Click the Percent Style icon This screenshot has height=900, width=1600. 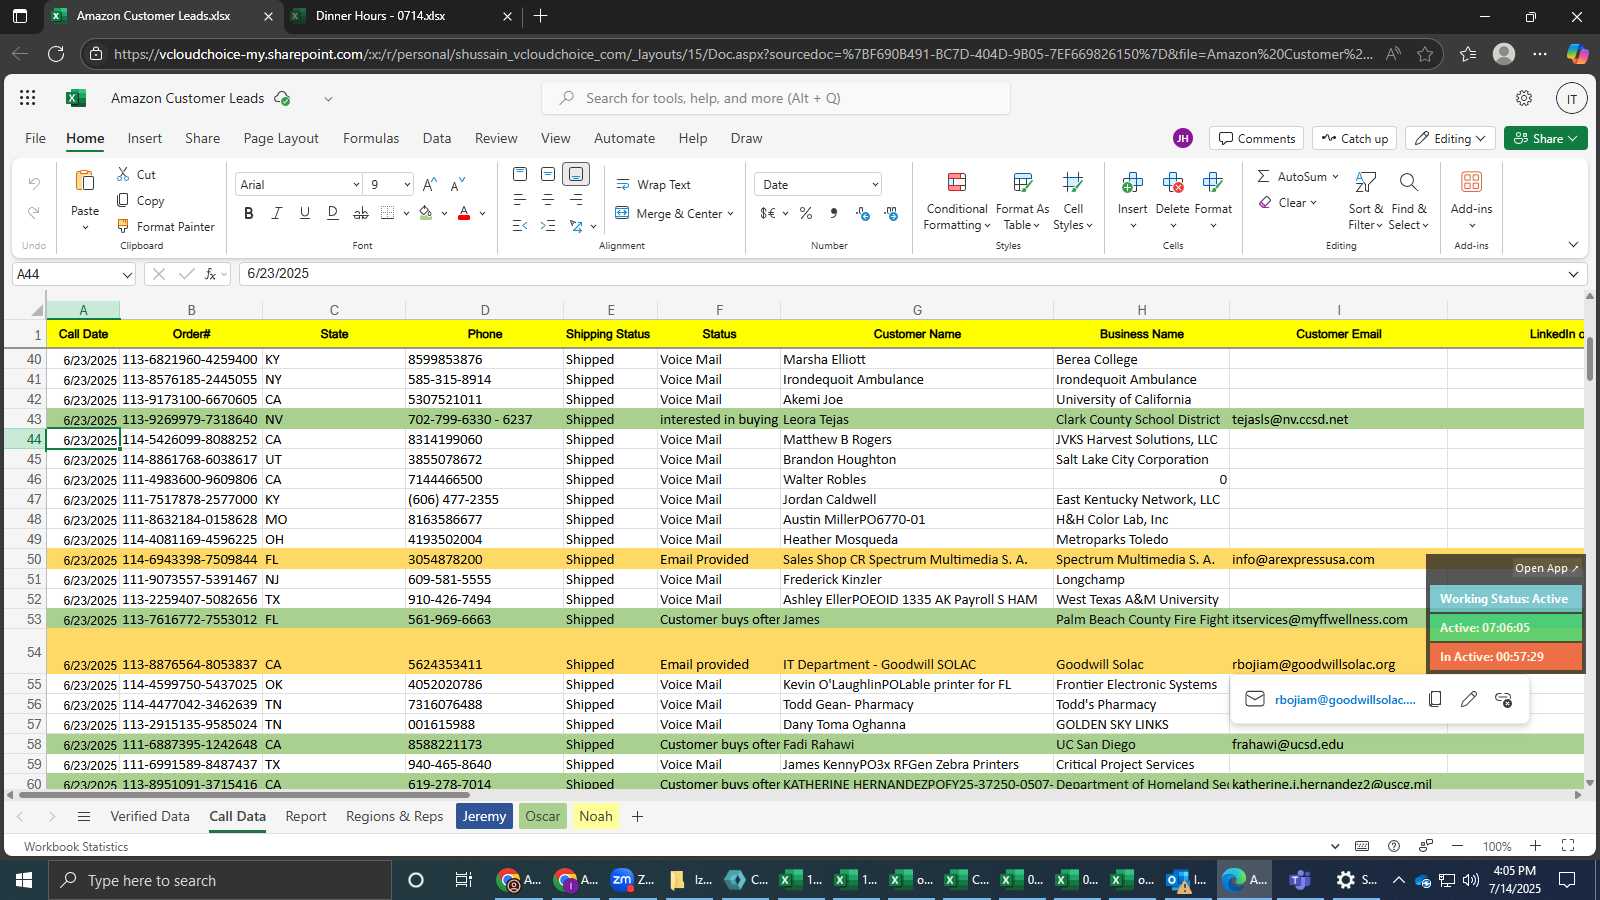pos(806,213)
